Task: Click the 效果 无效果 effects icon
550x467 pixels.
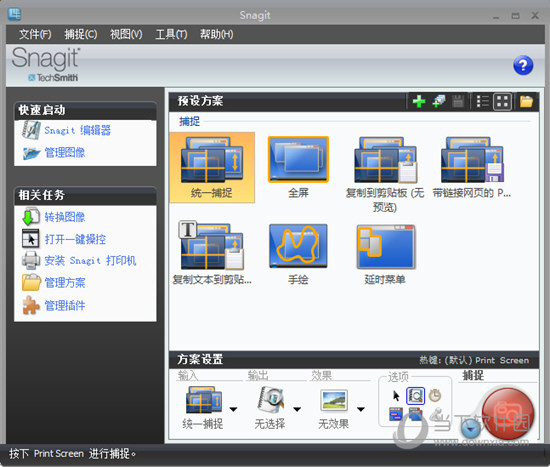Action: [334, 400]
